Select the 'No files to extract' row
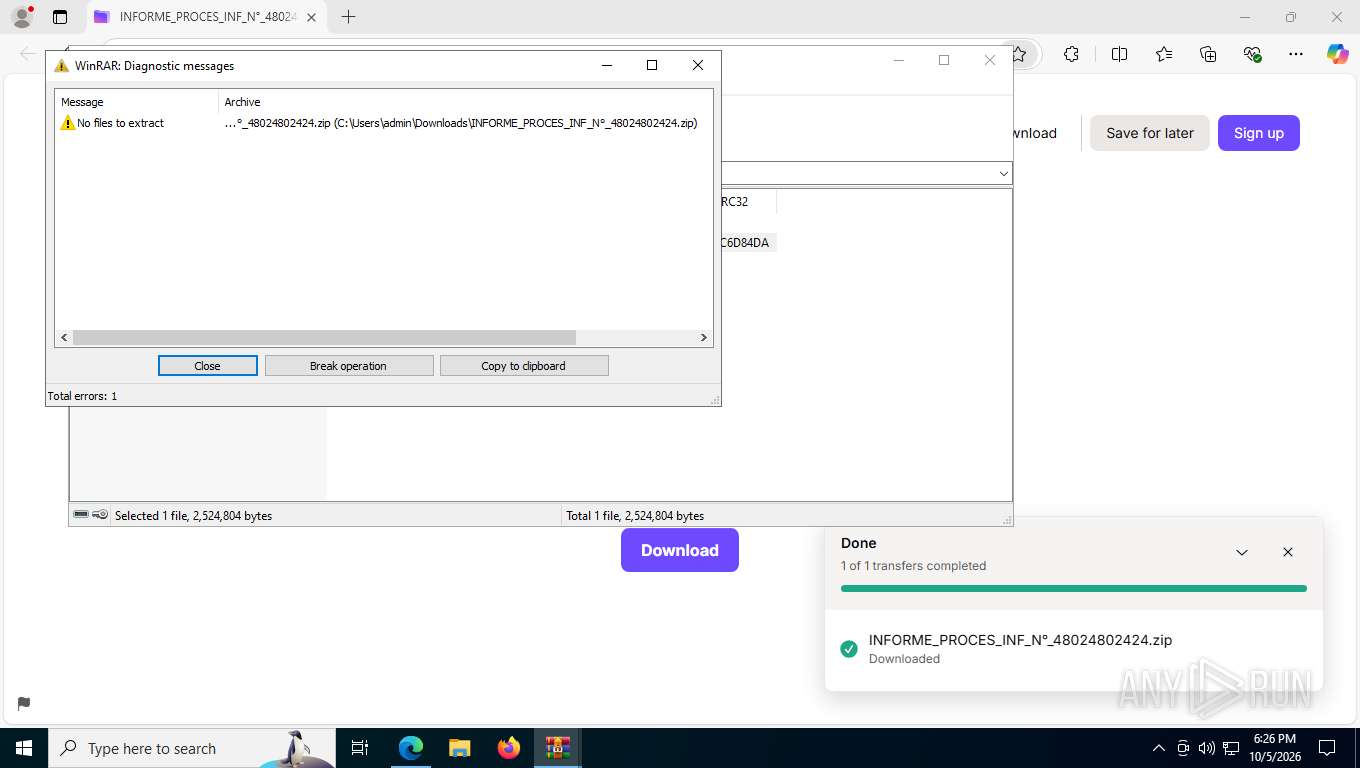 point(384,123)
